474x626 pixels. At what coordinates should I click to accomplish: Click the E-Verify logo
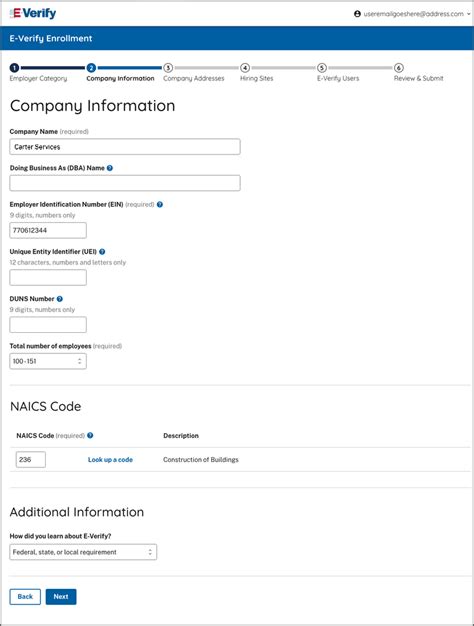(33, 13)
